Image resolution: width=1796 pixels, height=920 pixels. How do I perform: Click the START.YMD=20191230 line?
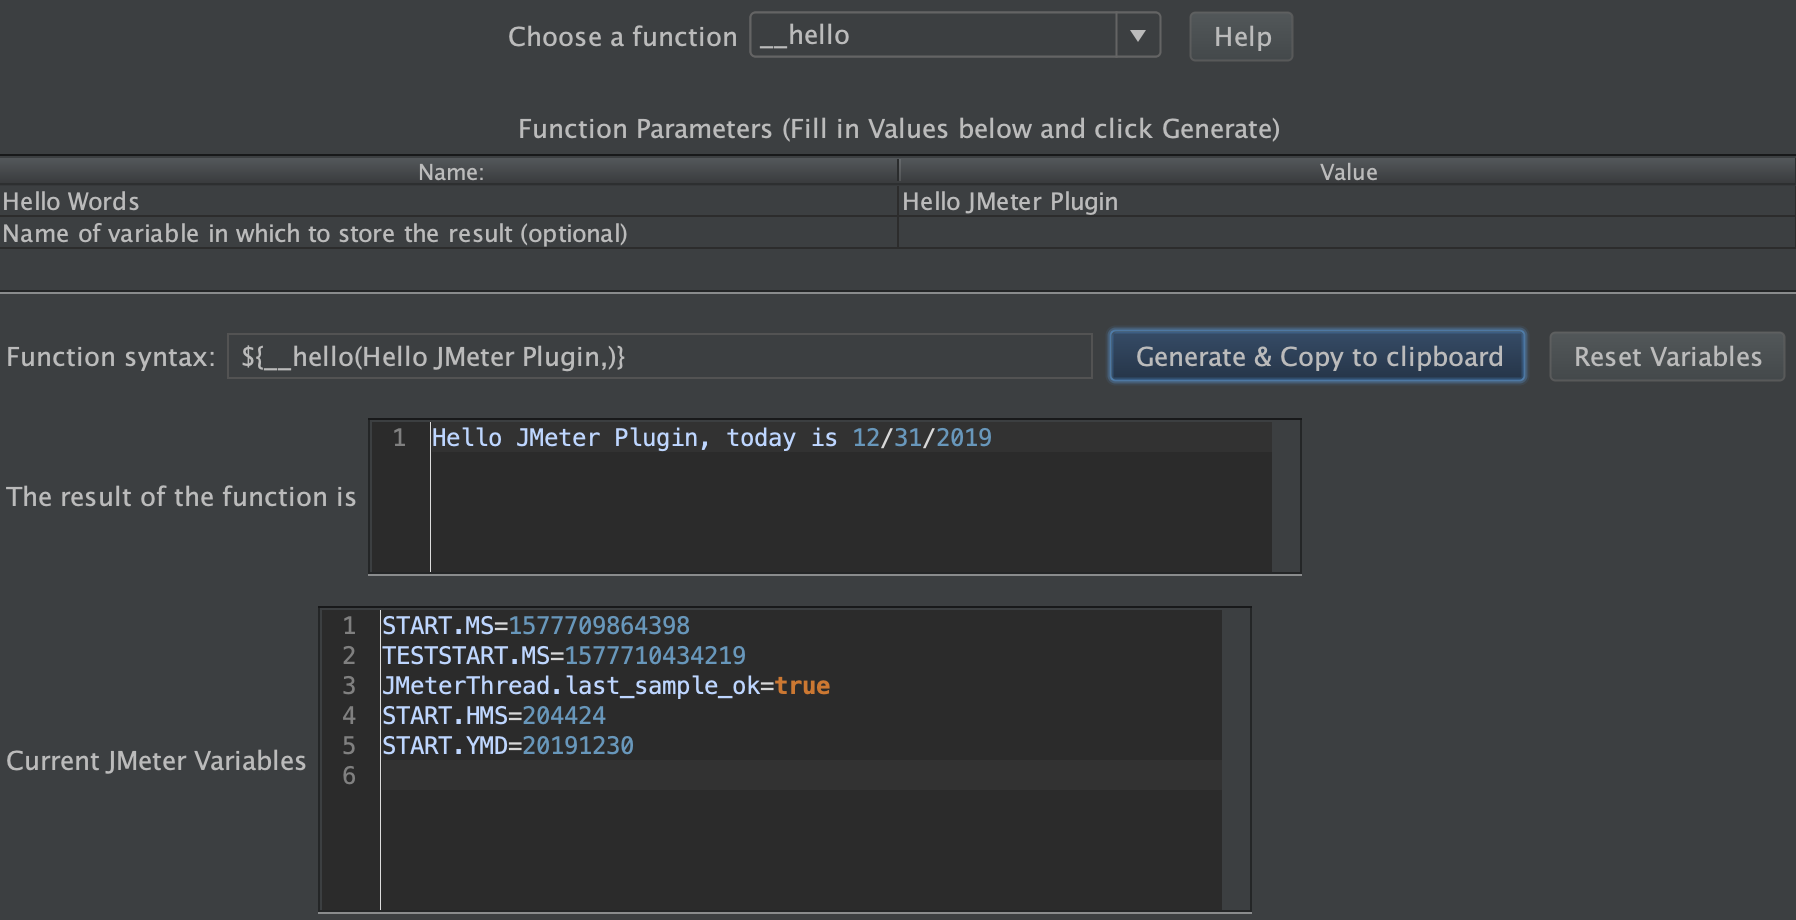[508, 745]
